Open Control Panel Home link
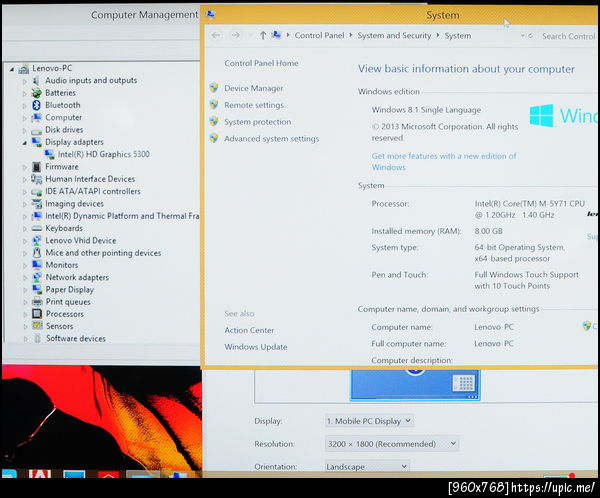The height and width of the screenshot is (498, 600). (261, 63)
